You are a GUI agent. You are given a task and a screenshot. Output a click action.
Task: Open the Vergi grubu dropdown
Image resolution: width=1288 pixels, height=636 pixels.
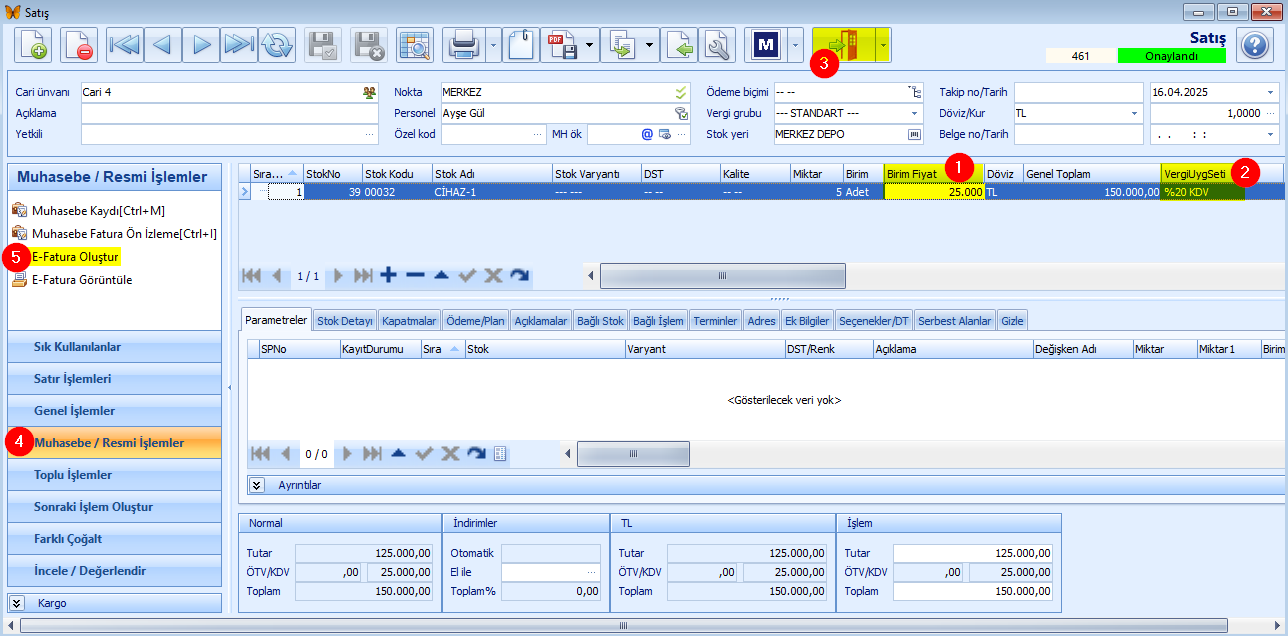914,113
